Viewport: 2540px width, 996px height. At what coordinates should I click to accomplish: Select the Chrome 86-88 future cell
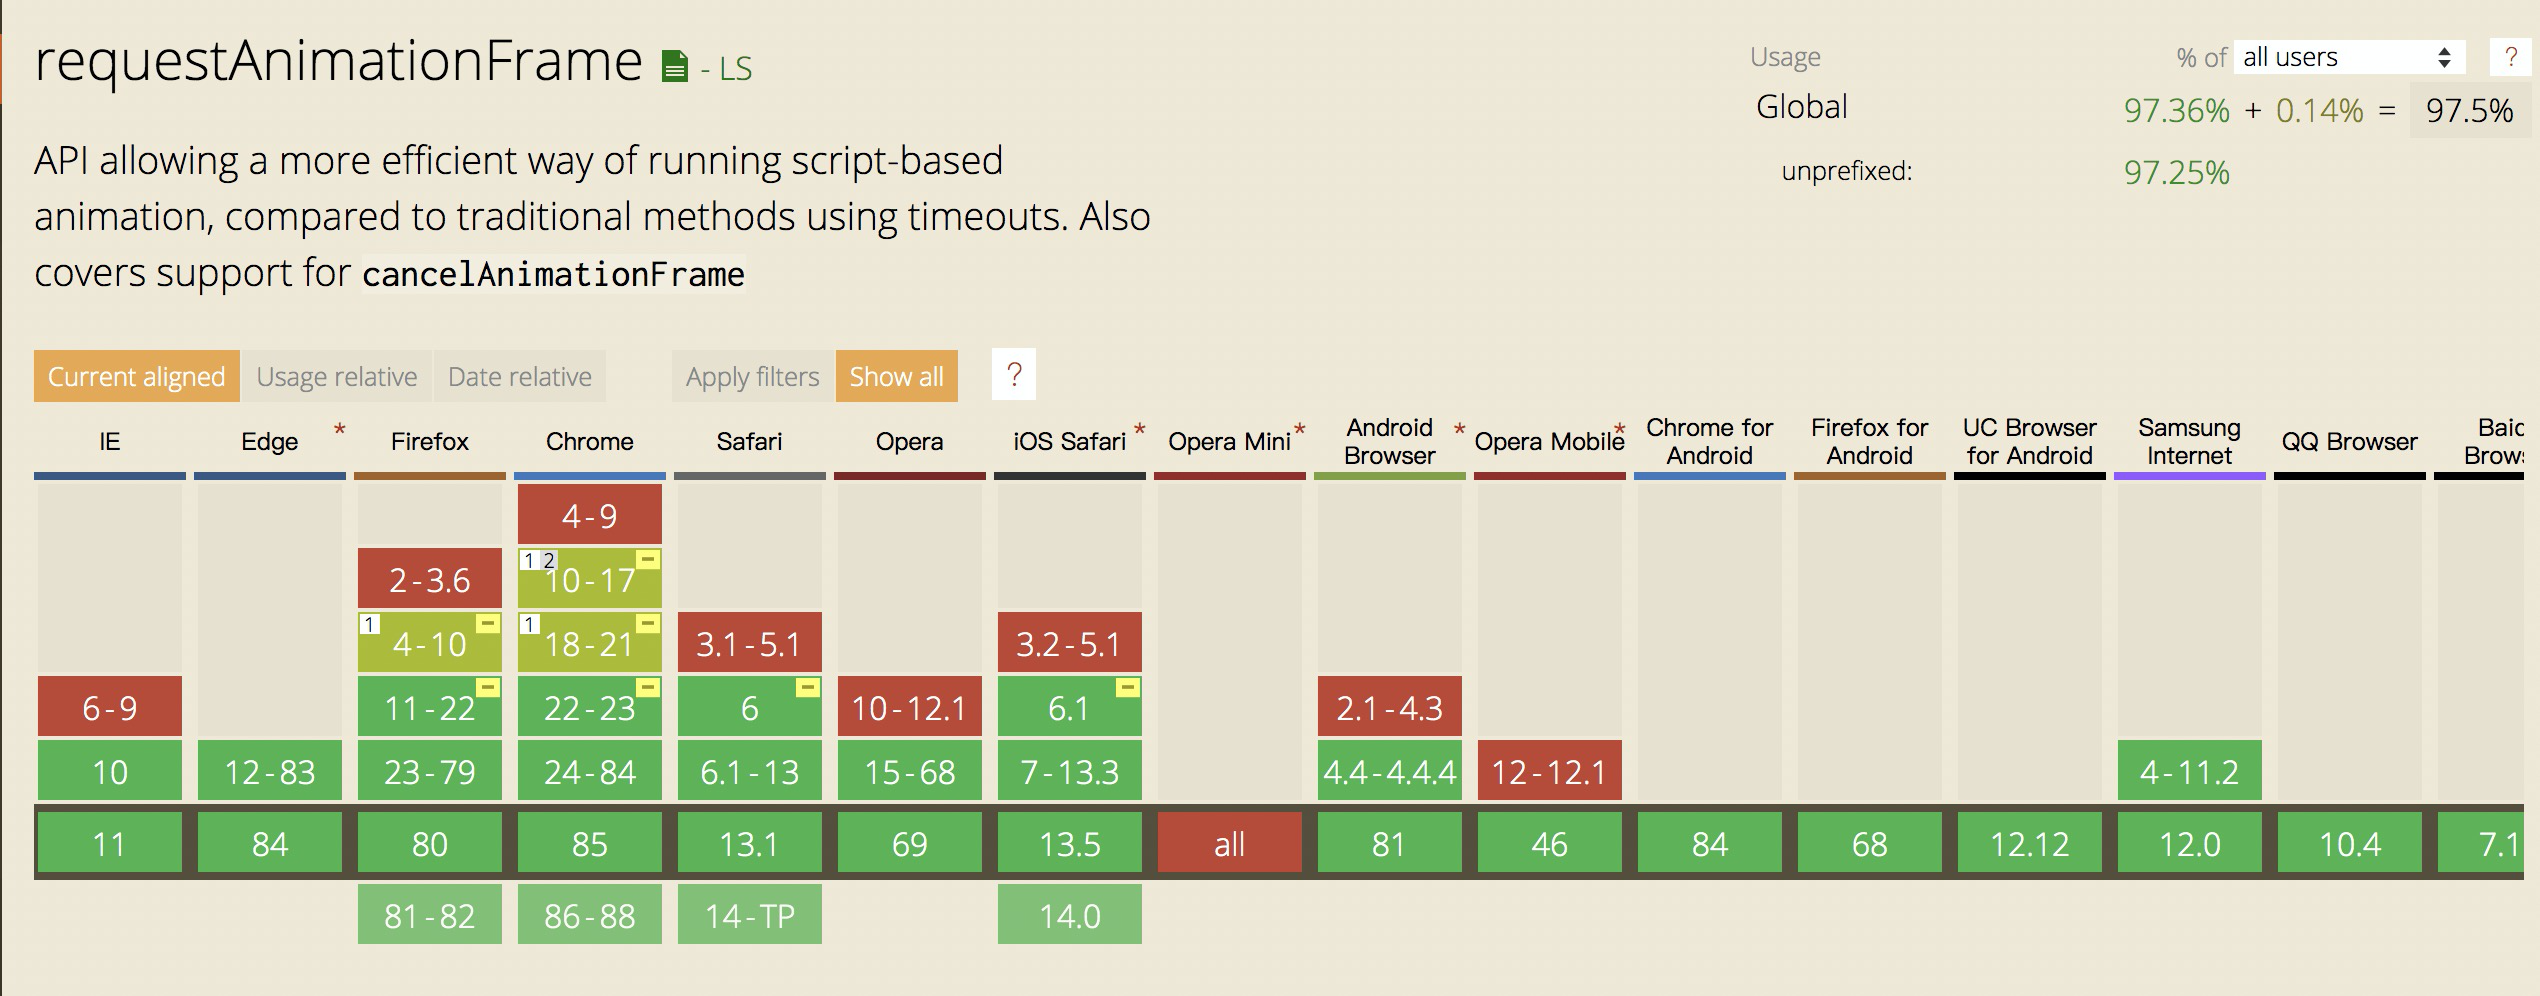(x=590, y=915)
